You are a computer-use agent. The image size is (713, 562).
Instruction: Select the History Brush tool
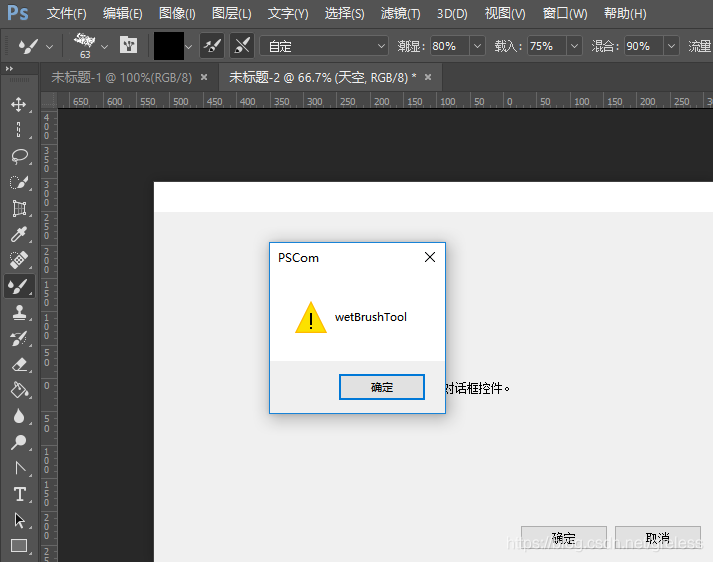[x=19, y=338]
